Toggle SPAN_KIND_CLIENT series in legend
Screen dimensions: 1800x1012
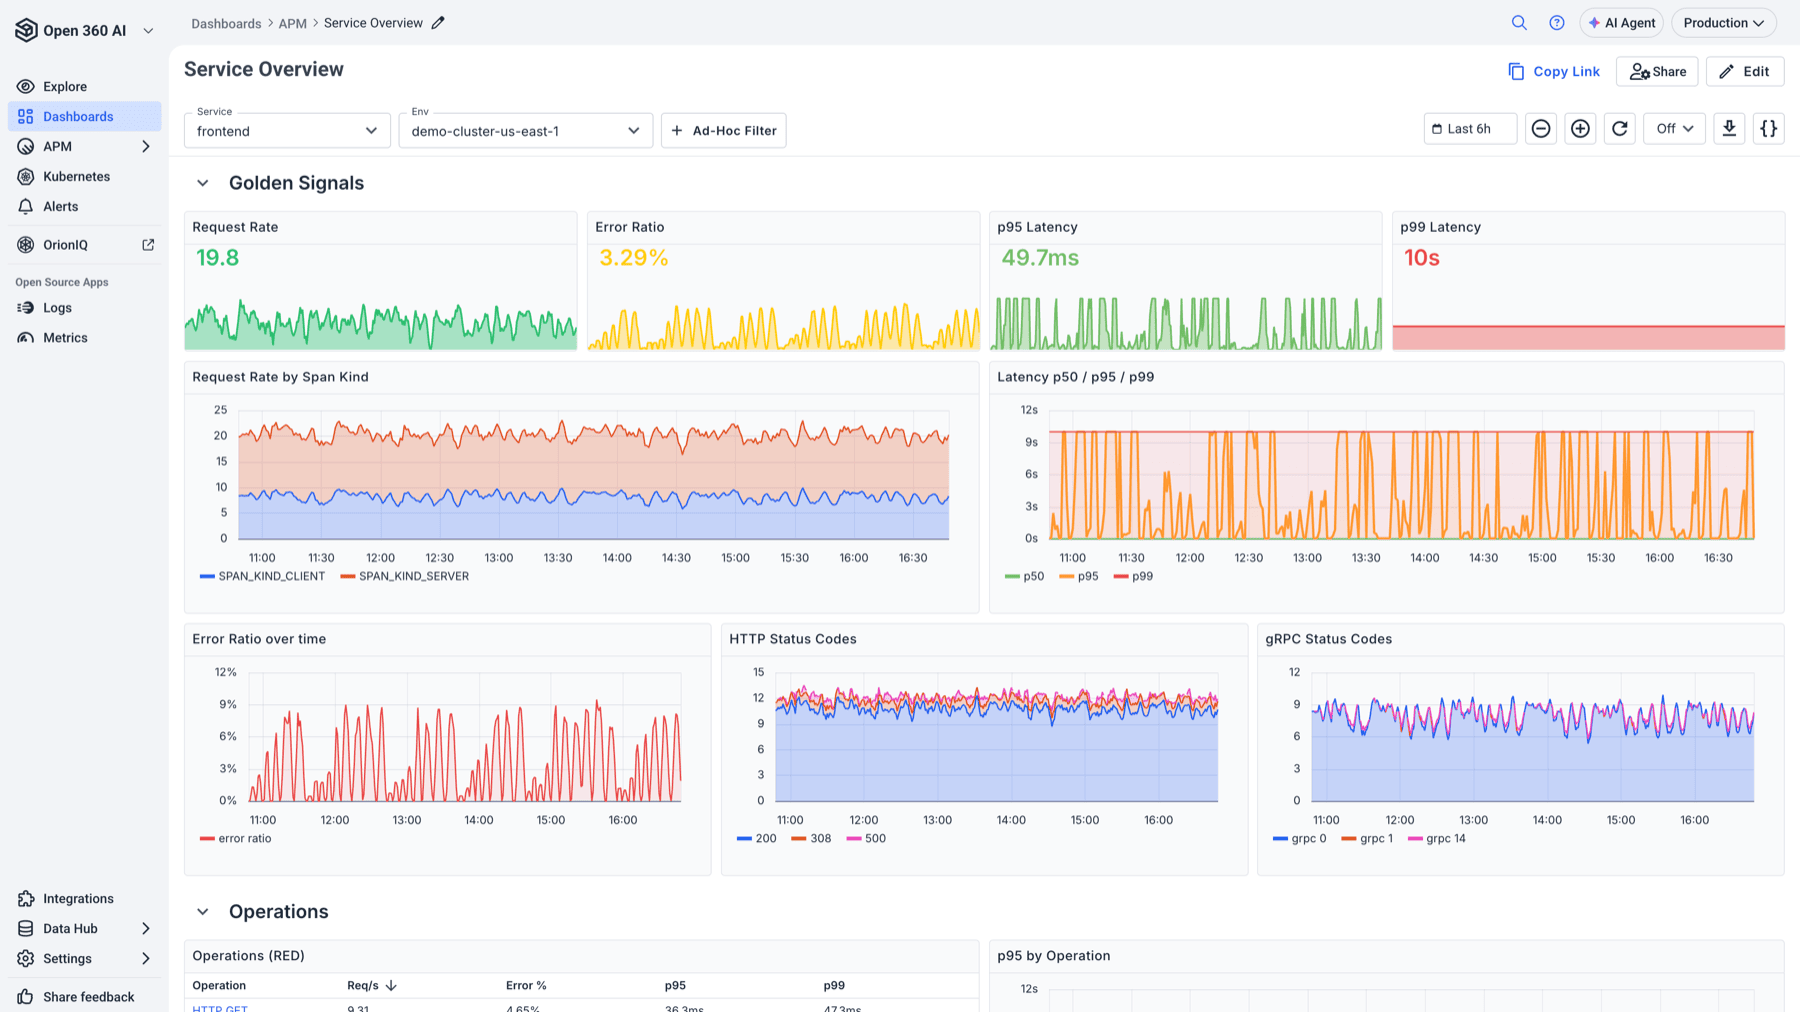(x=262, y=577)
